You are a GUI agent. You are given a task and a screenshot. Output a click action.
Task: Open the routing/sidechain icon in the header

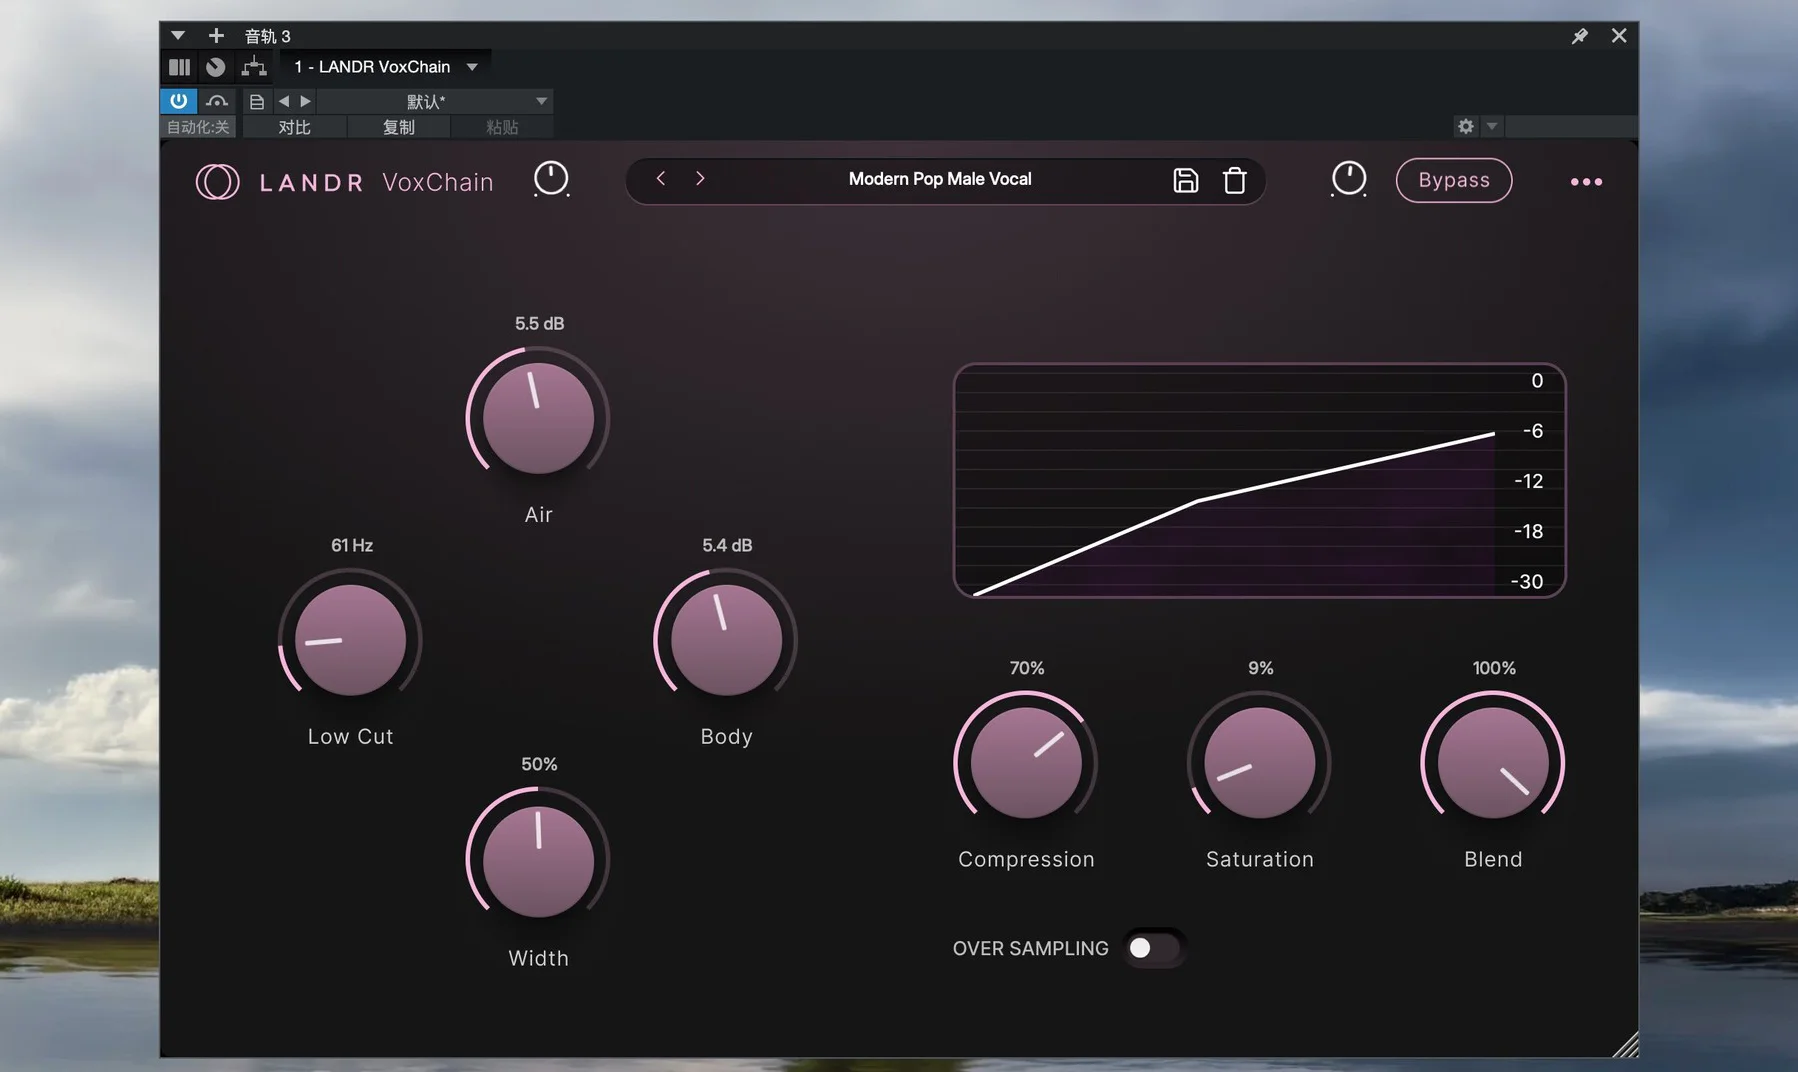click(x=254, y=67)
